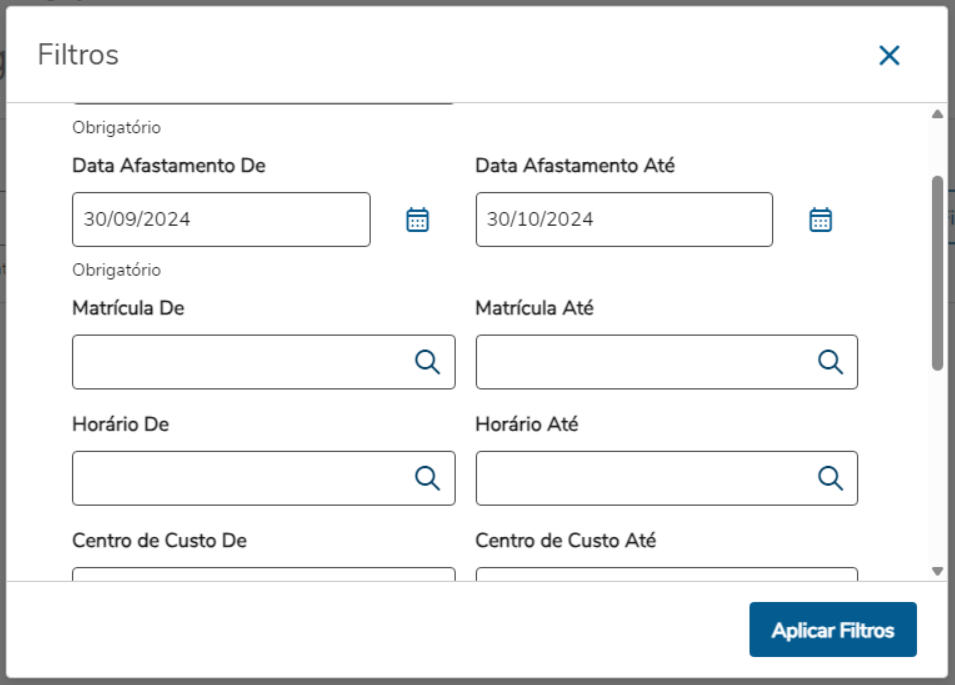Open the Matrícula De search lookup
Viewport: 955px width, 685px height.
pyautogui.click(x=429, y=362)
